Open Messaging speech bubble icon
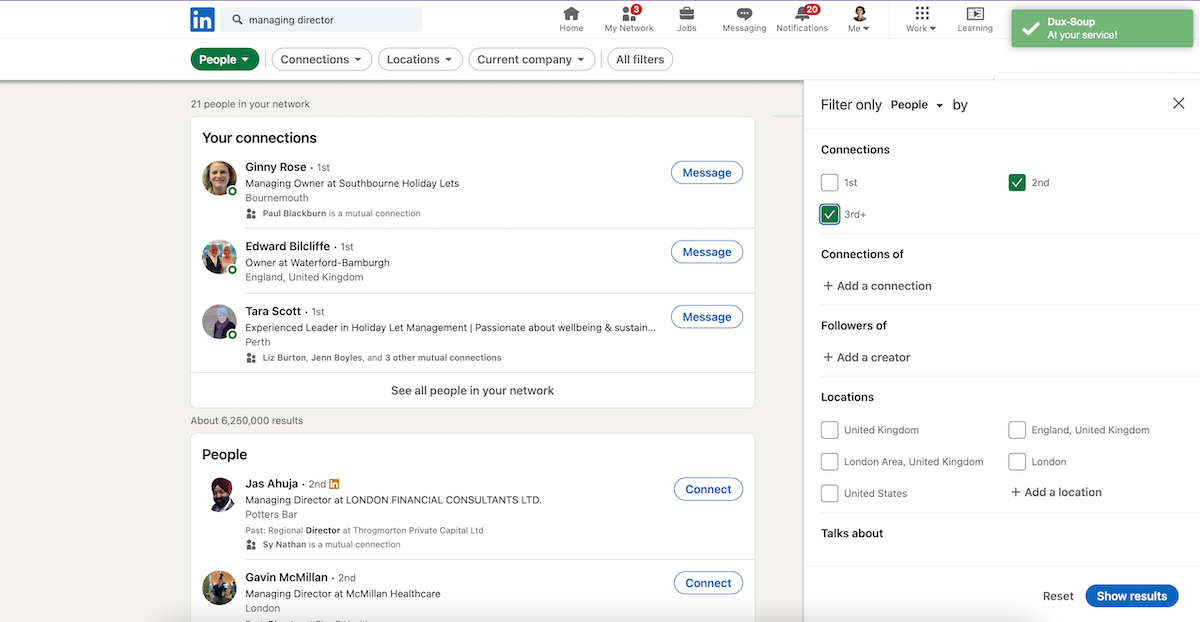This screenshot has width=1200, height=622. (x=743, y=17)
